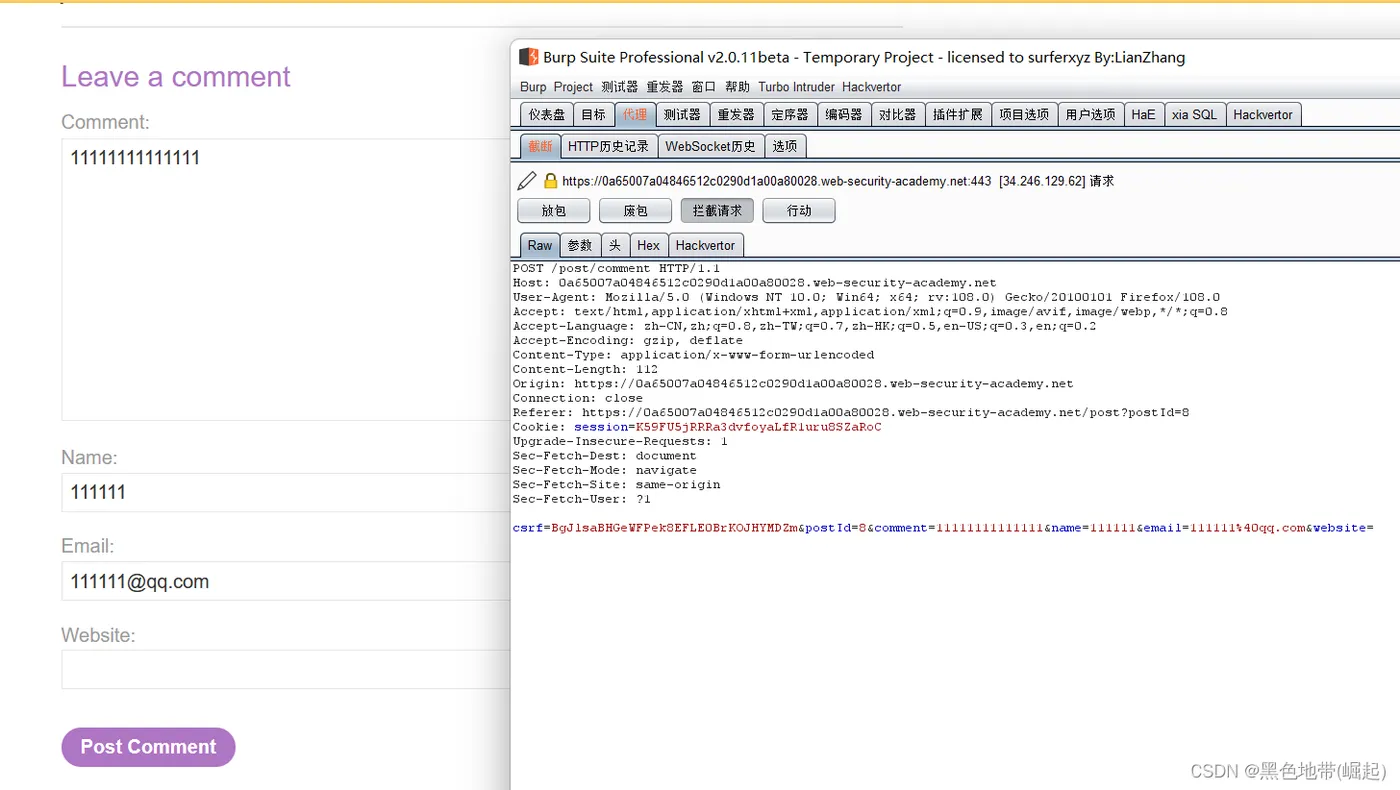Click the Leave a comment heading
Image resolution: width=1400 pixels, height=790 pixels.
[x=176, y=77]
